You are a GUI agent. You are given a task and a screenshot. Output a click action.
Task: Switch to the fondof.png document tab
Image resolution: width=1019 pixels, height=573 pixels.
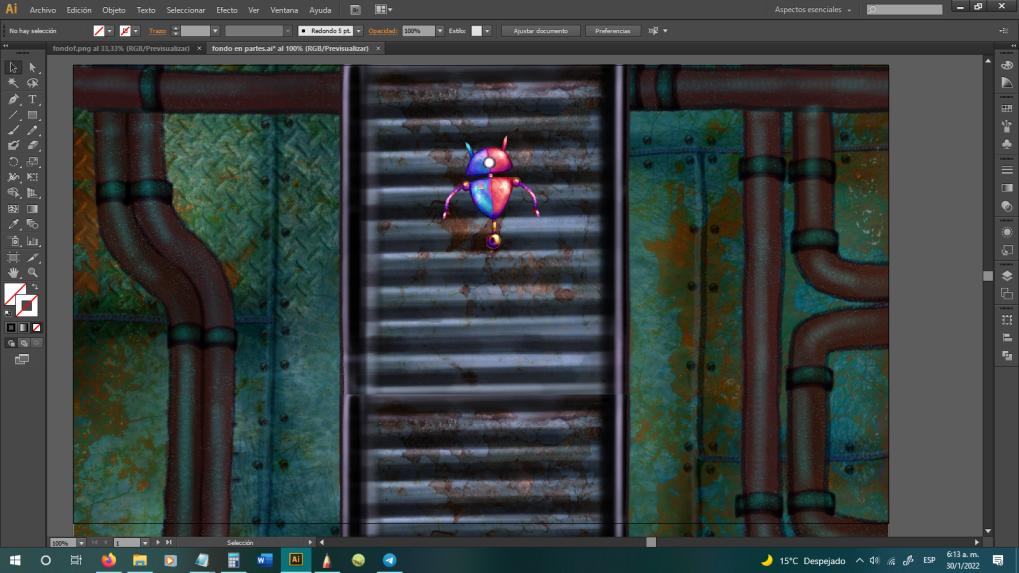click(121, 48)
